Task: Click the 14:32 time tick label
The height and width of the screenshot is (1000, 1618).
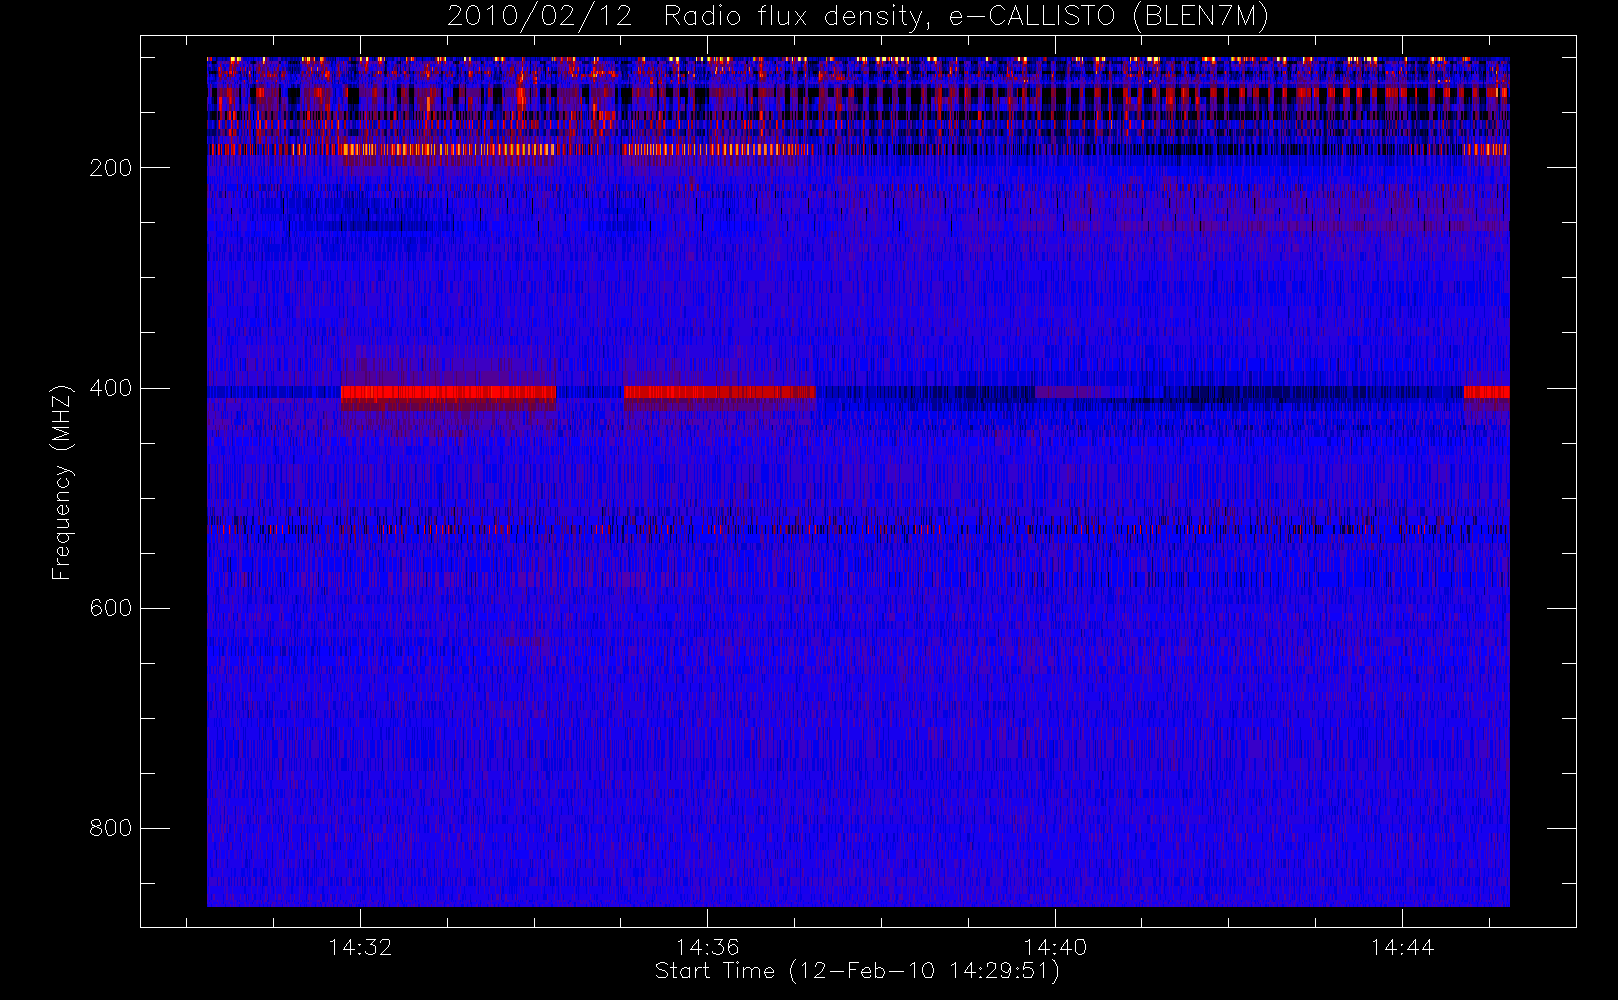Action: coord(360,947)
